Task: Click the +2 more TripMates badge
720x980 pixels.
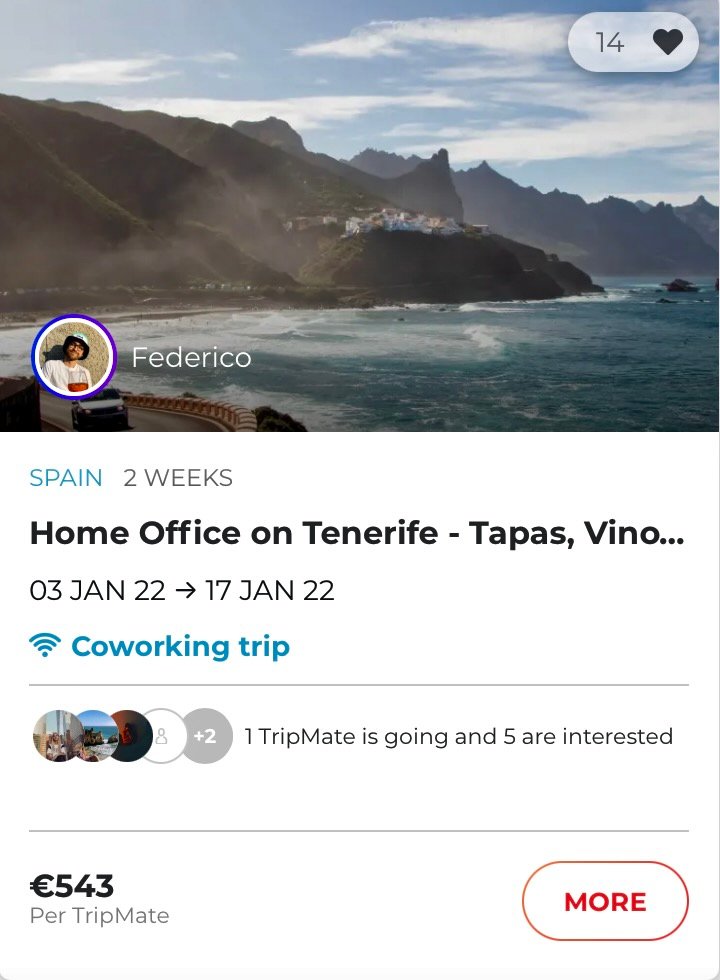Action: tap(206, 736)
